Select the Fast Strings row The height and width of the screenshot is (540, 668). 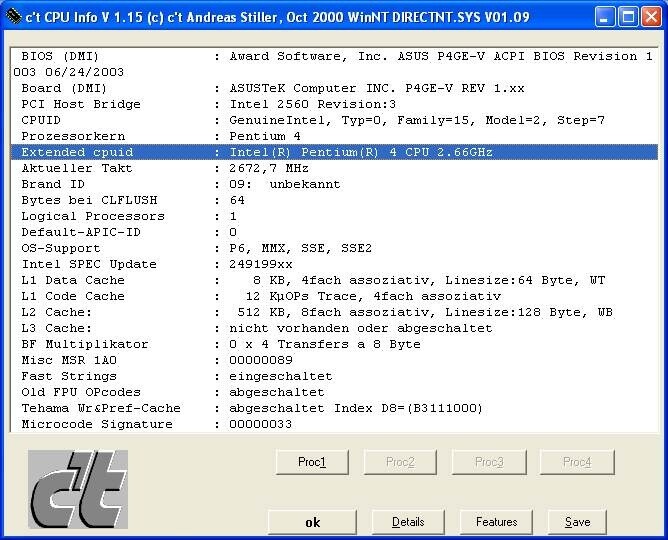tap(334, 376)
